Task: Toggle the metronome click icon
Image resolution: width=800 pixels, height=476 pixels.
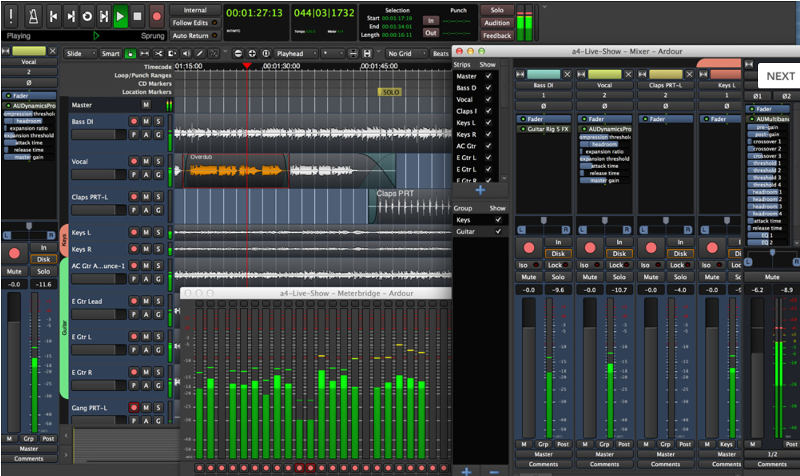Action: point(33,16)
